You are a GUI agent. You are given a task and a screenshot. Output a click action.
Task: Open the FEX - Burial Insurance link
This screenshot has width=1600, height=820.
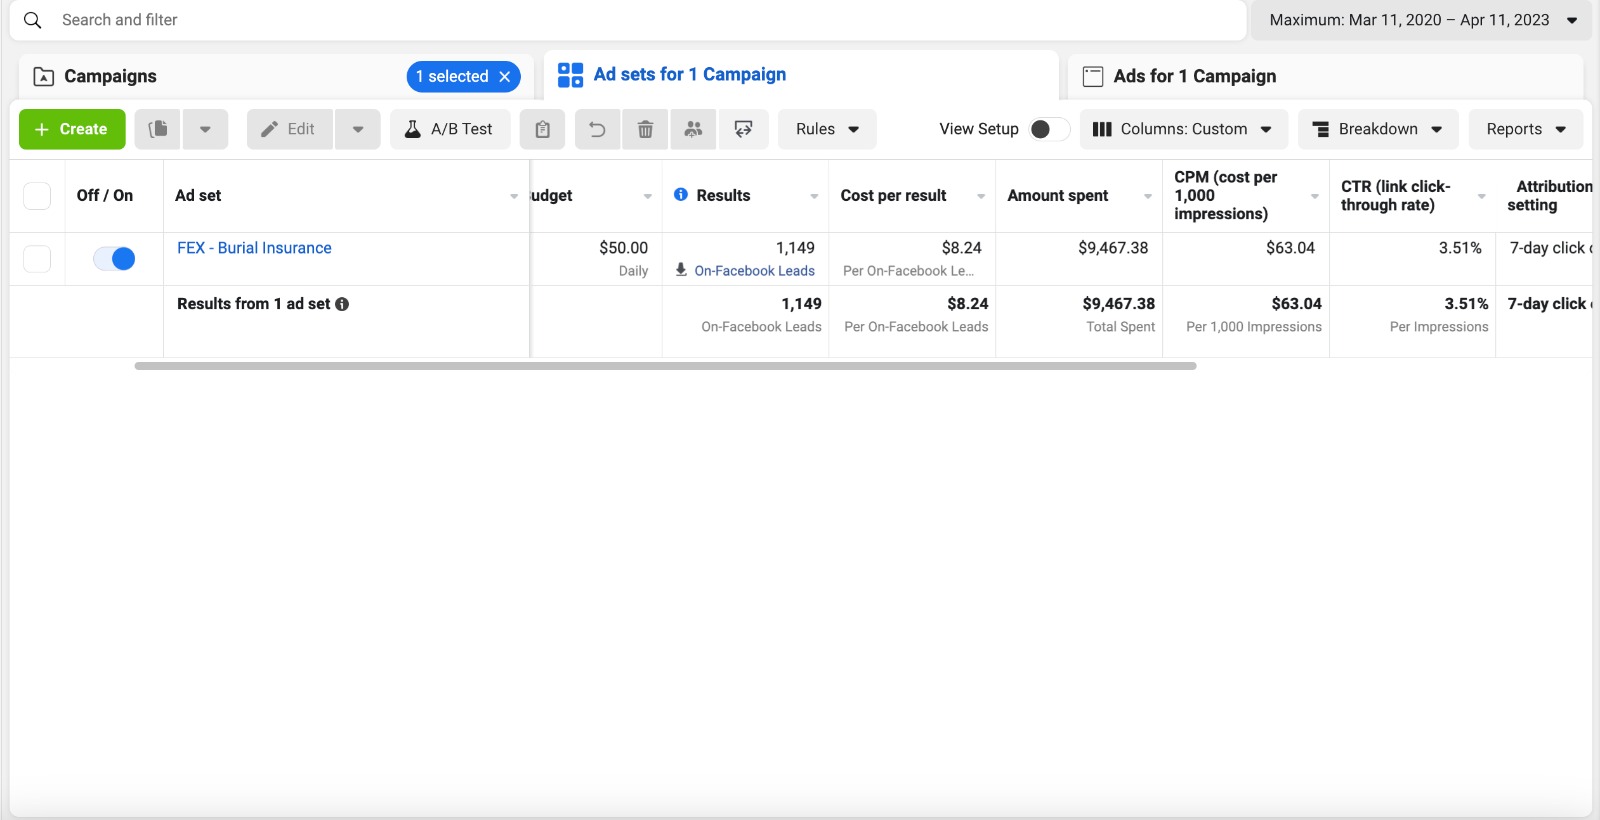point(254,248)
